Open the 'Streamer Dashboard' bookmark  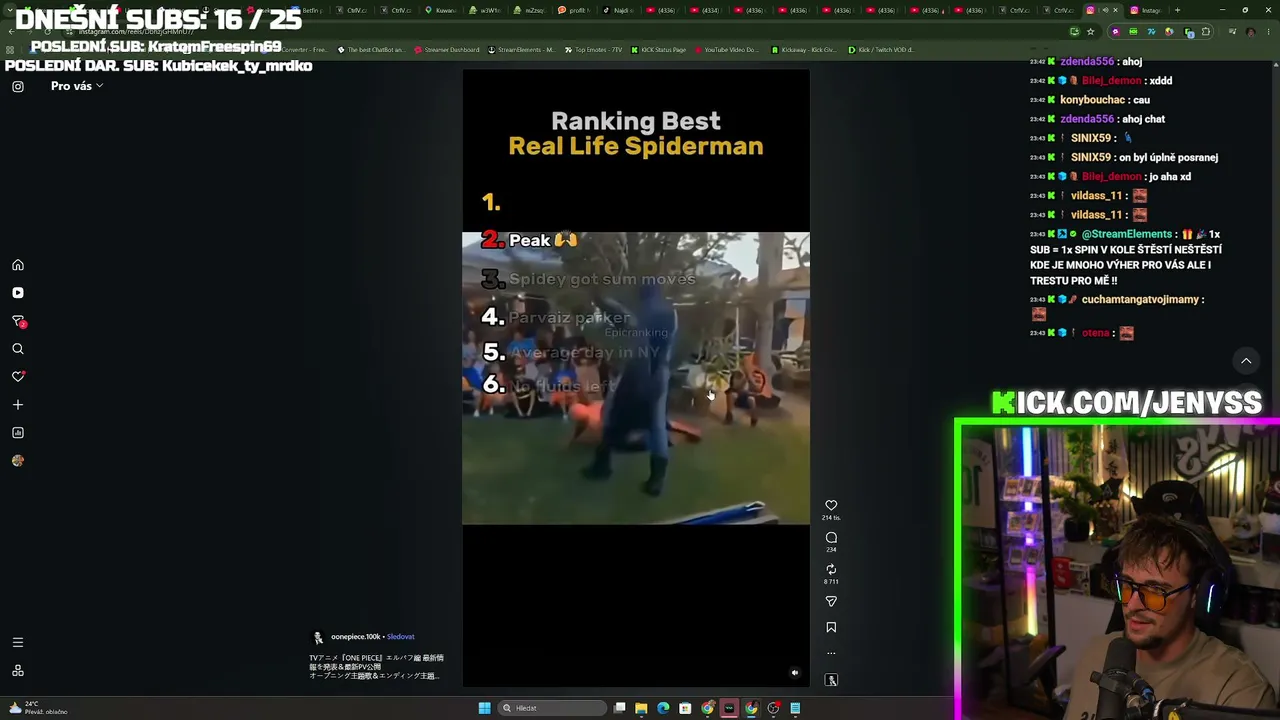tap(446, 50)
